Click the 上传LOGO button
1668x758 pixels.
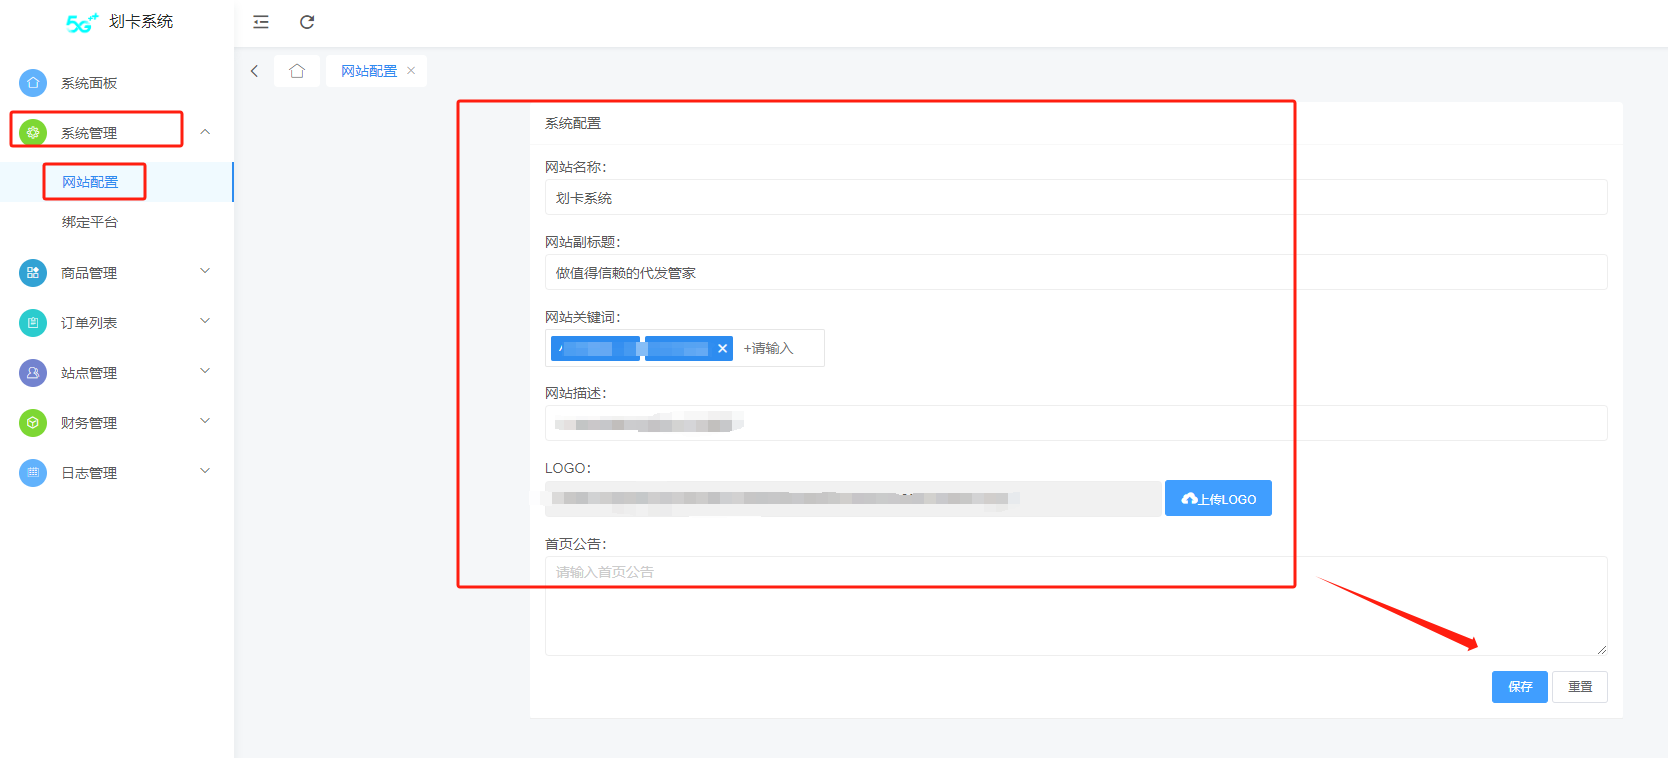1218,499
